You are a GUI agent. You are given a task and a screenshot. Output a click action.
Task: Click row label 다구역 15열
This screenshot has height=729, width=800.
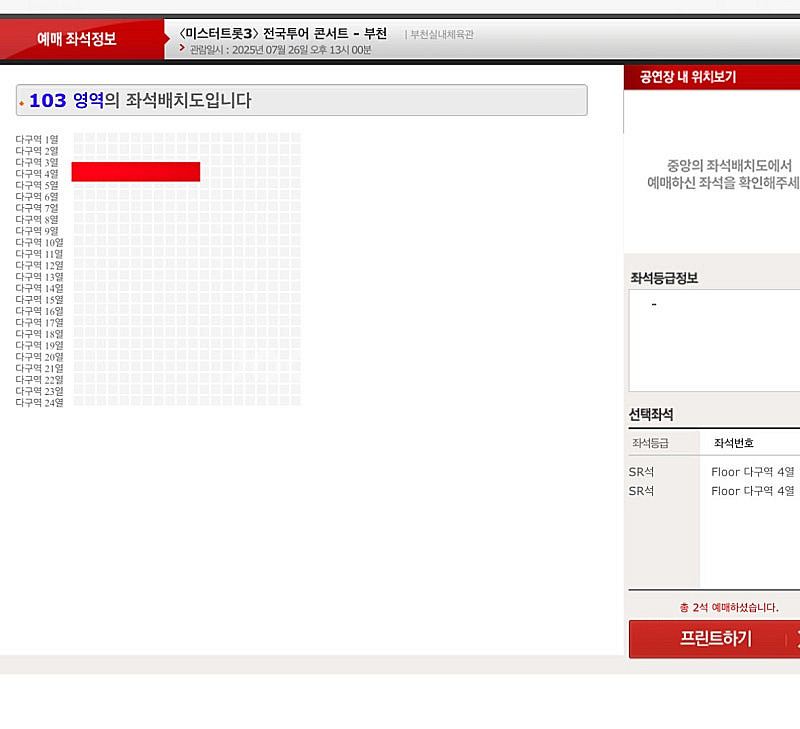point(39,299)
